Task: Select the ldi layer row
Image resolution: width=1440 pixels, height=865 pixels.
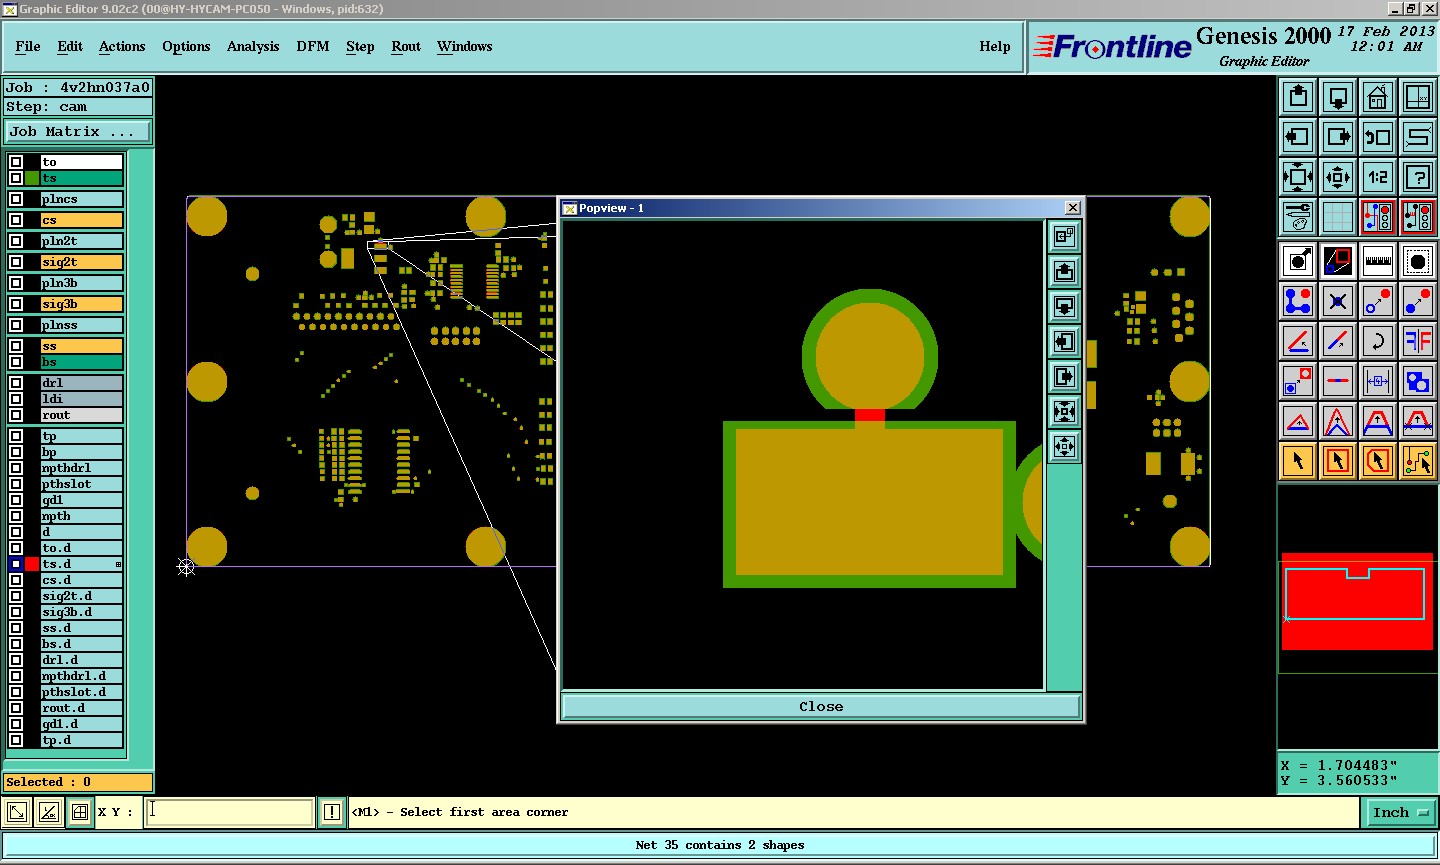Action: [82, 399]
